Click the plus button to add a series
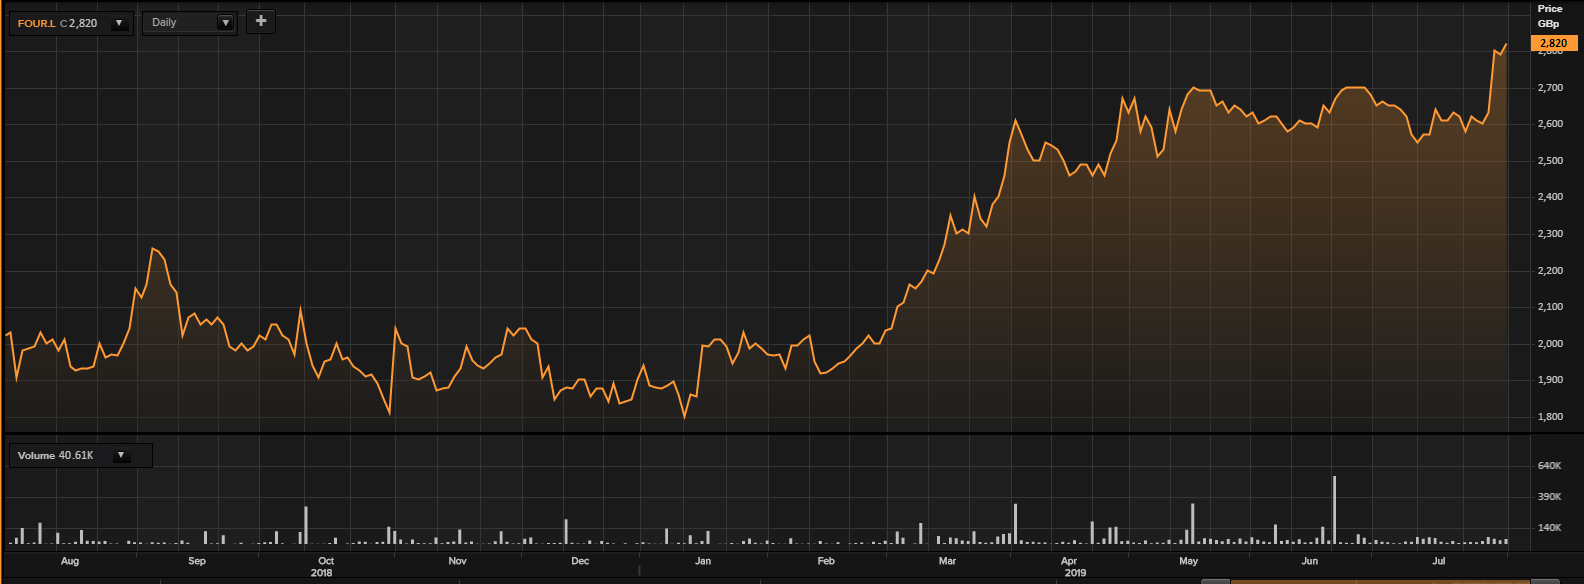 coord(261,21)
